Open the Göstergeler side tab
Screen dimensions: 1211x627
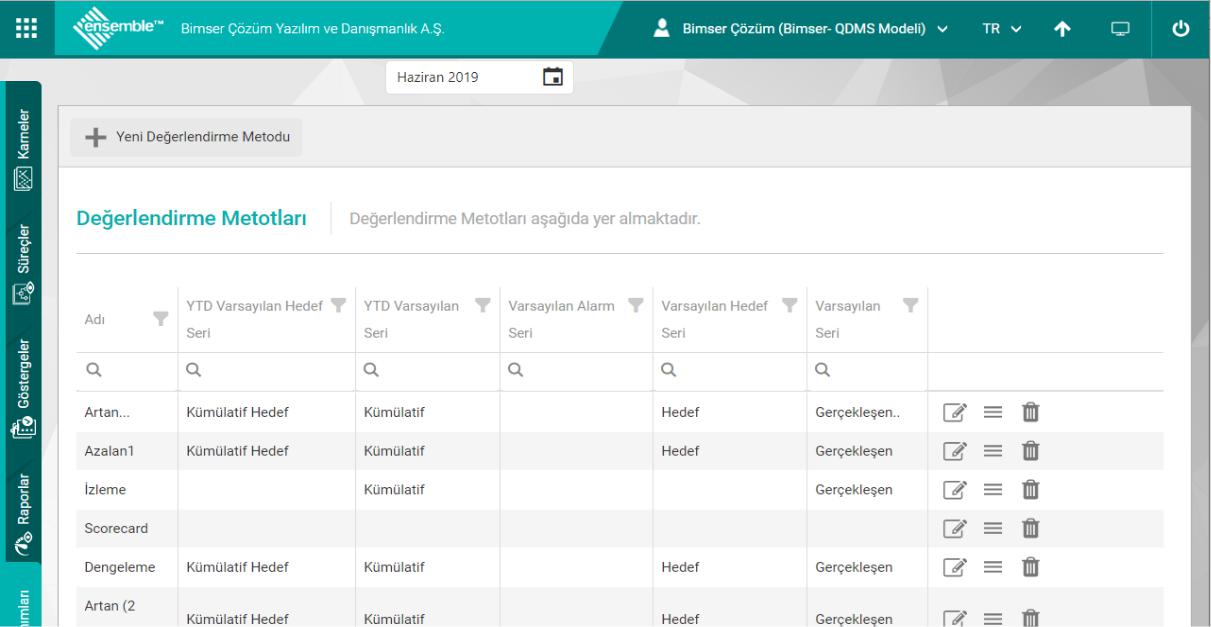coord(23,388)
